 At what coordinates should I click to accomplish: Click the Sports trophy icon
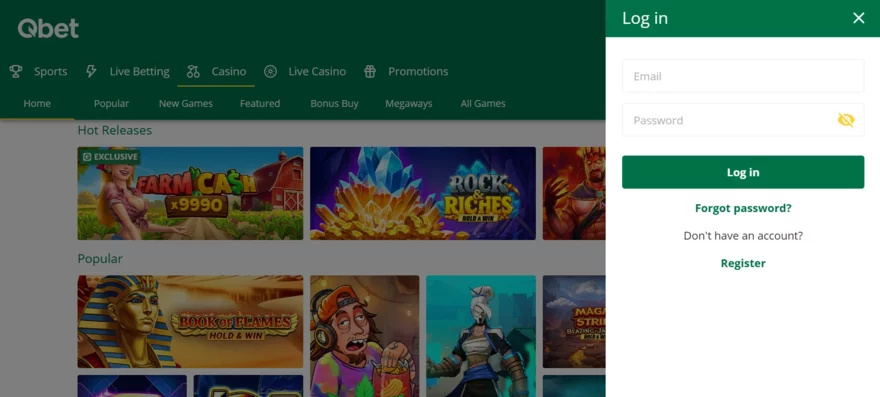point(16,71)
